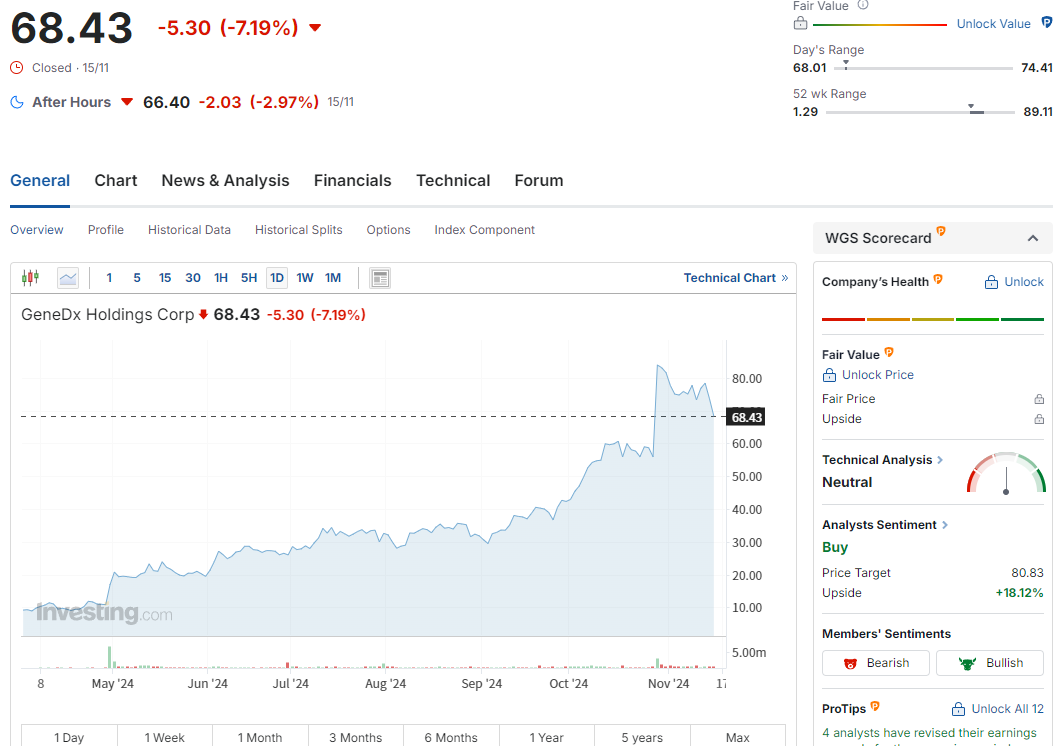This screenshot has width=1062, height=746.
Task: Click the red down arrow beside the price change
Action: click(x=315, y=28)
